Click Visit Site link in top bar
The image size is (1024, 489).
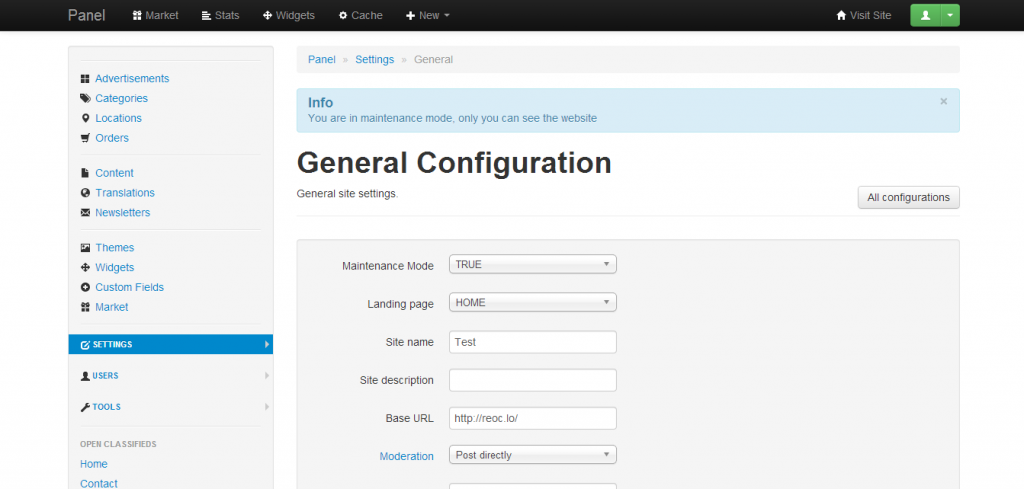pyautogui.click(x=863, y=15)
